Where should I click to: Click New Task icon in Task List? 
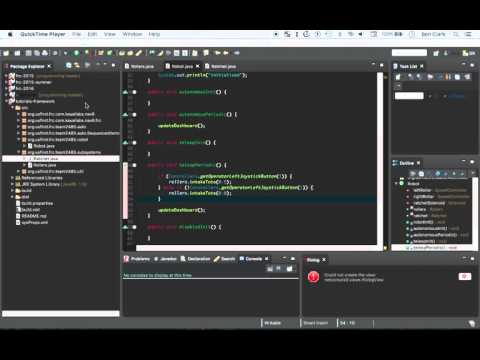398,77
